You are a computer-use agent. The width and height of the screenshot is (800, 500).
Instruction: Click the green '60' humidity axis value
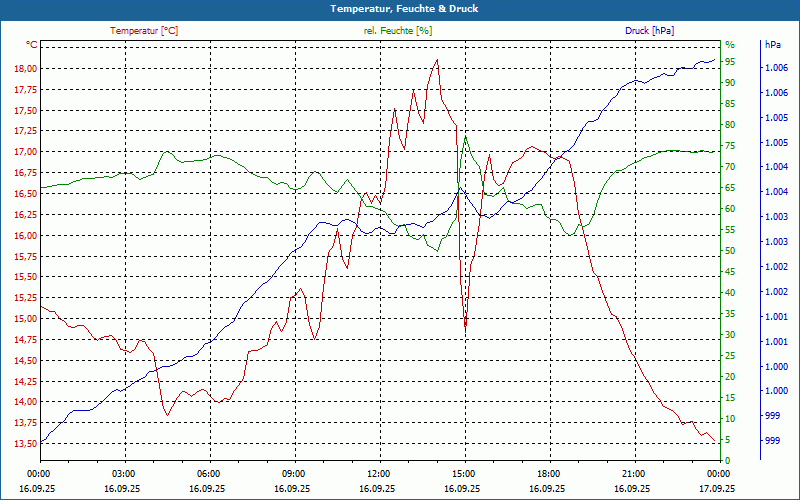tap(730, 209)
